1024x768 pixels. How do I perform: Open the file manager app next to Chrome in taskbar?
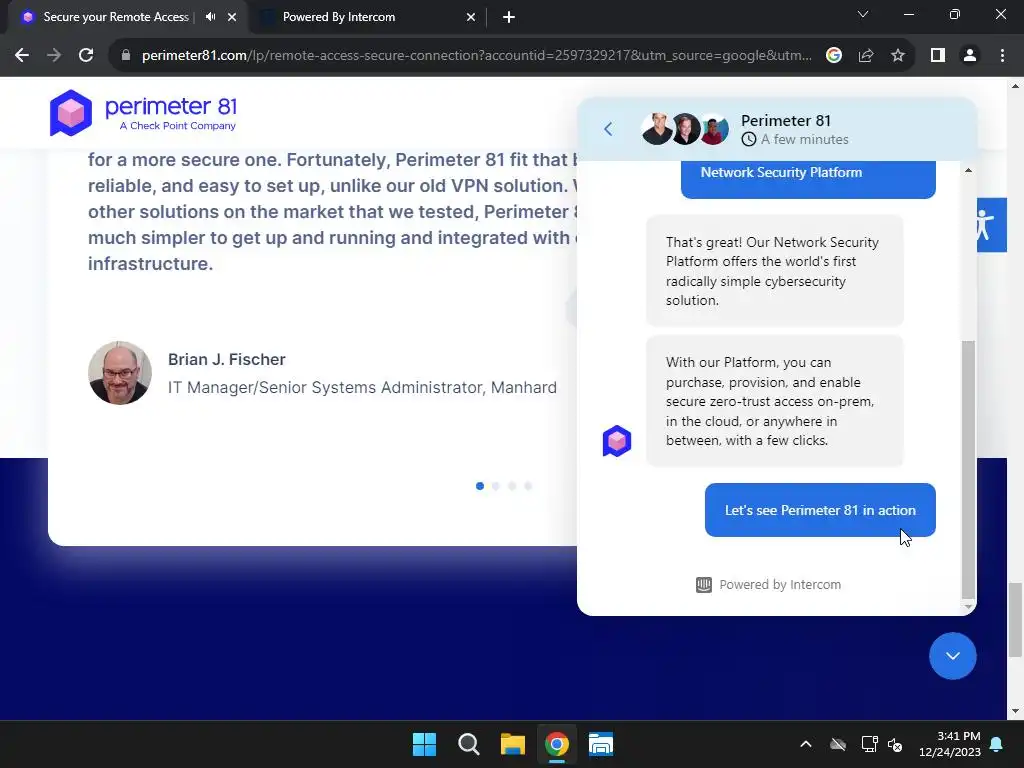coord(601,744)
